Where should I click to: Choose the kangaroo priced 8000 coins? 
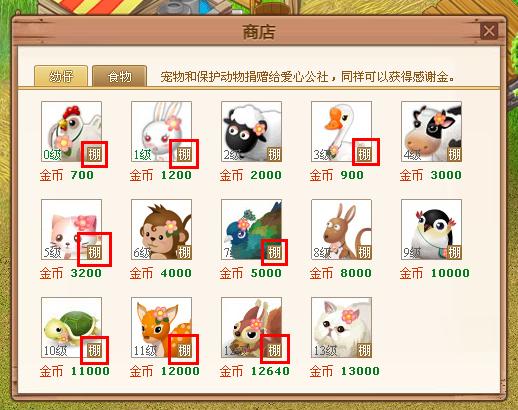(x=341, y=230)
